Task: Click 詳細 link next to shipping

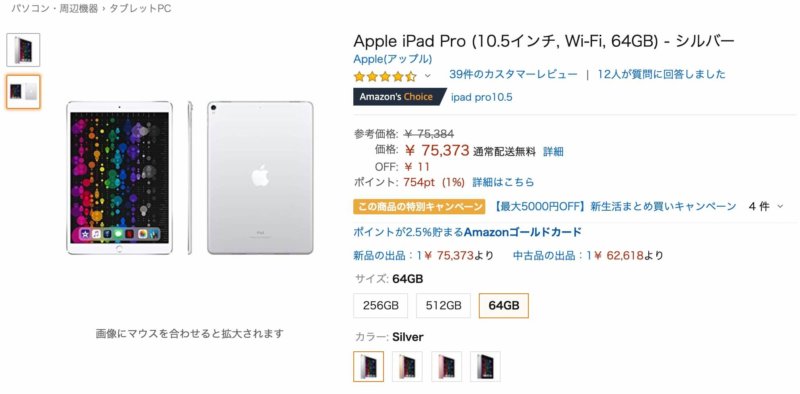Action: (x=553, y=152)
